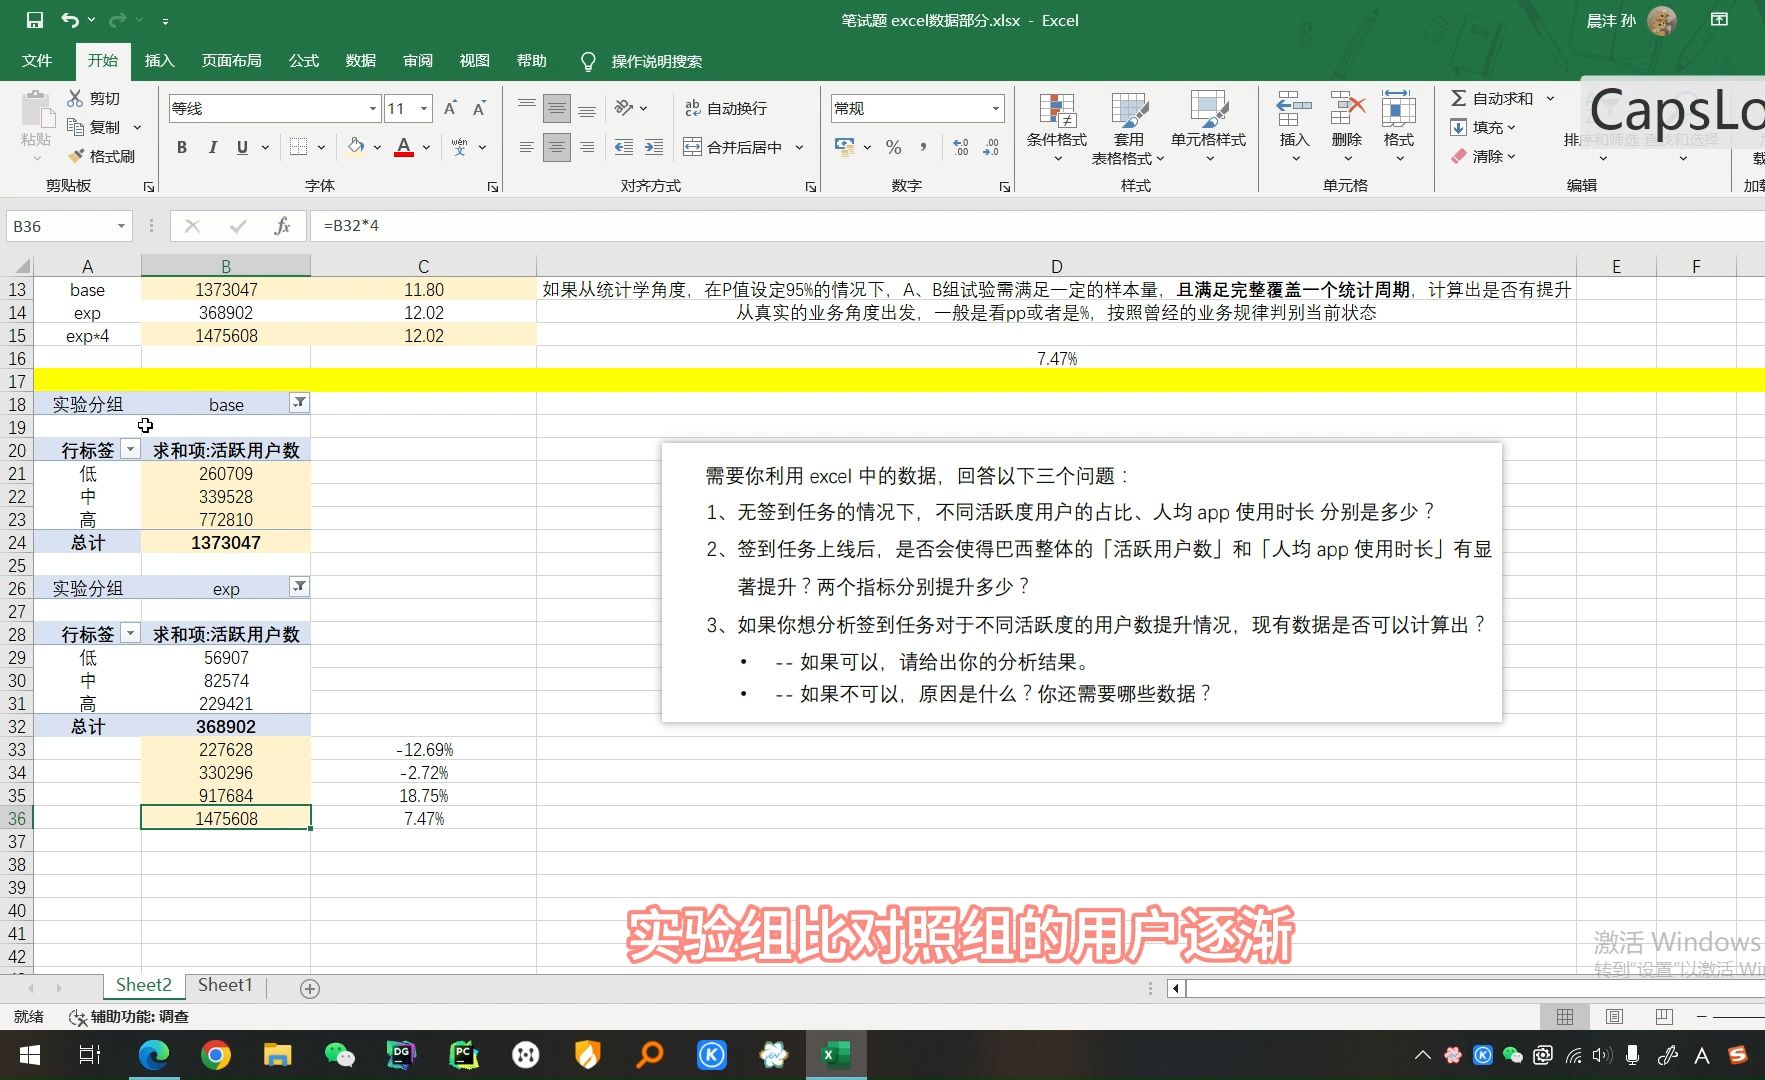Add a new sheet with the plus button
This screenshot has width=1765, height=1080.
(310, 988)
